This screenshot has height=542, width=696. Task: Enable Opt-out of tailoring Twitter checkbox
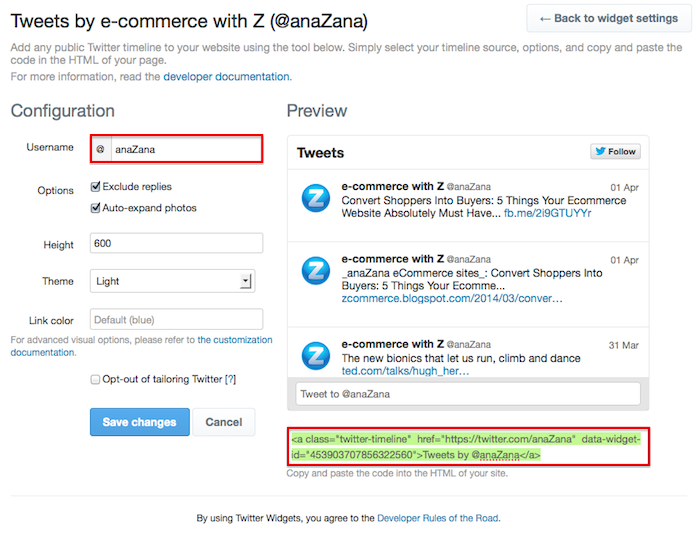(95, 380)
